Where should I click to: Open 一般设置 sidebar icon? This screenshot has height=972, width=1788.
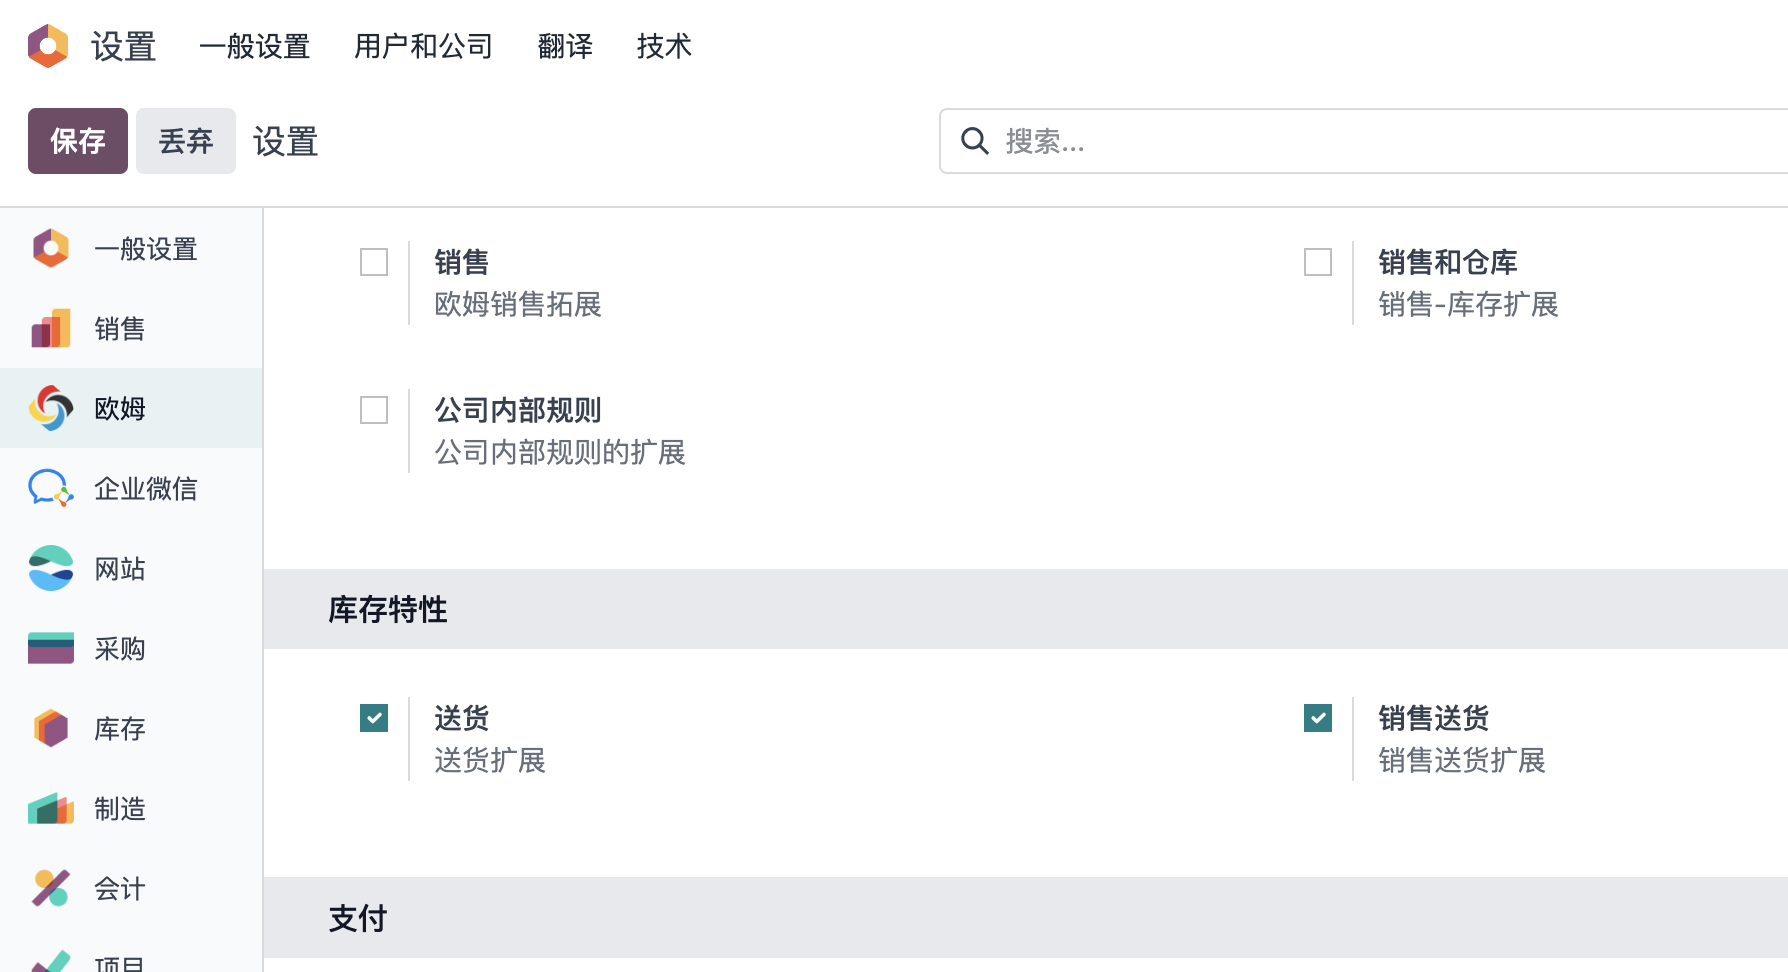point(51,248)
